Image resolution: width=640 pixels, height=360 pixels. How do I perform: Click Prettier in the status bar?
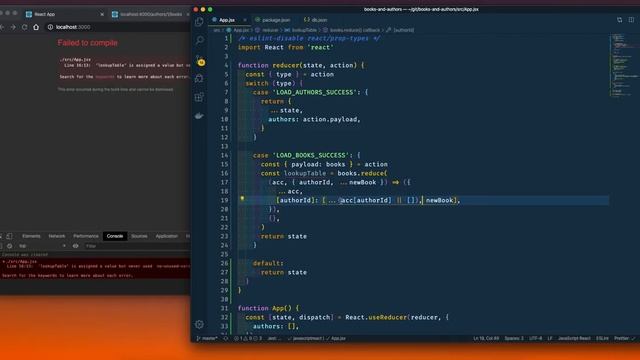[x=624, y=338]
